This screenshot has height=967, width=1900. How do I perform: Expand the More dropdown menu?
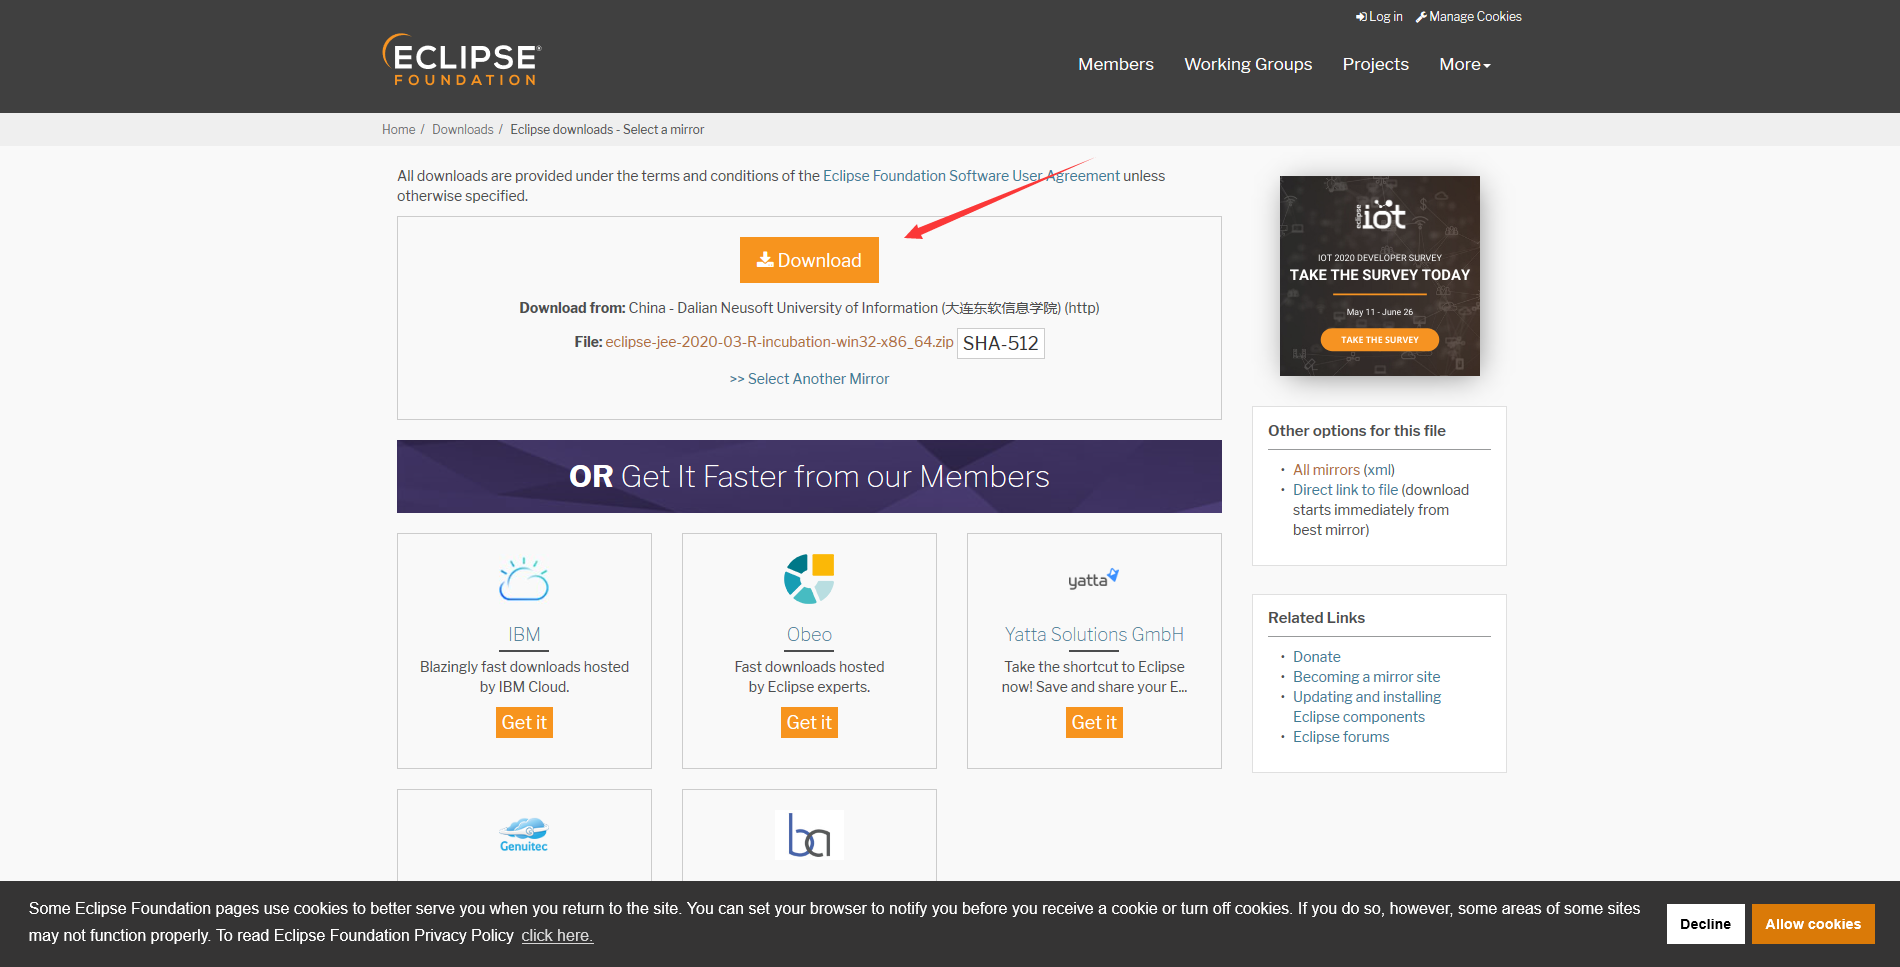coord(1465,64)
